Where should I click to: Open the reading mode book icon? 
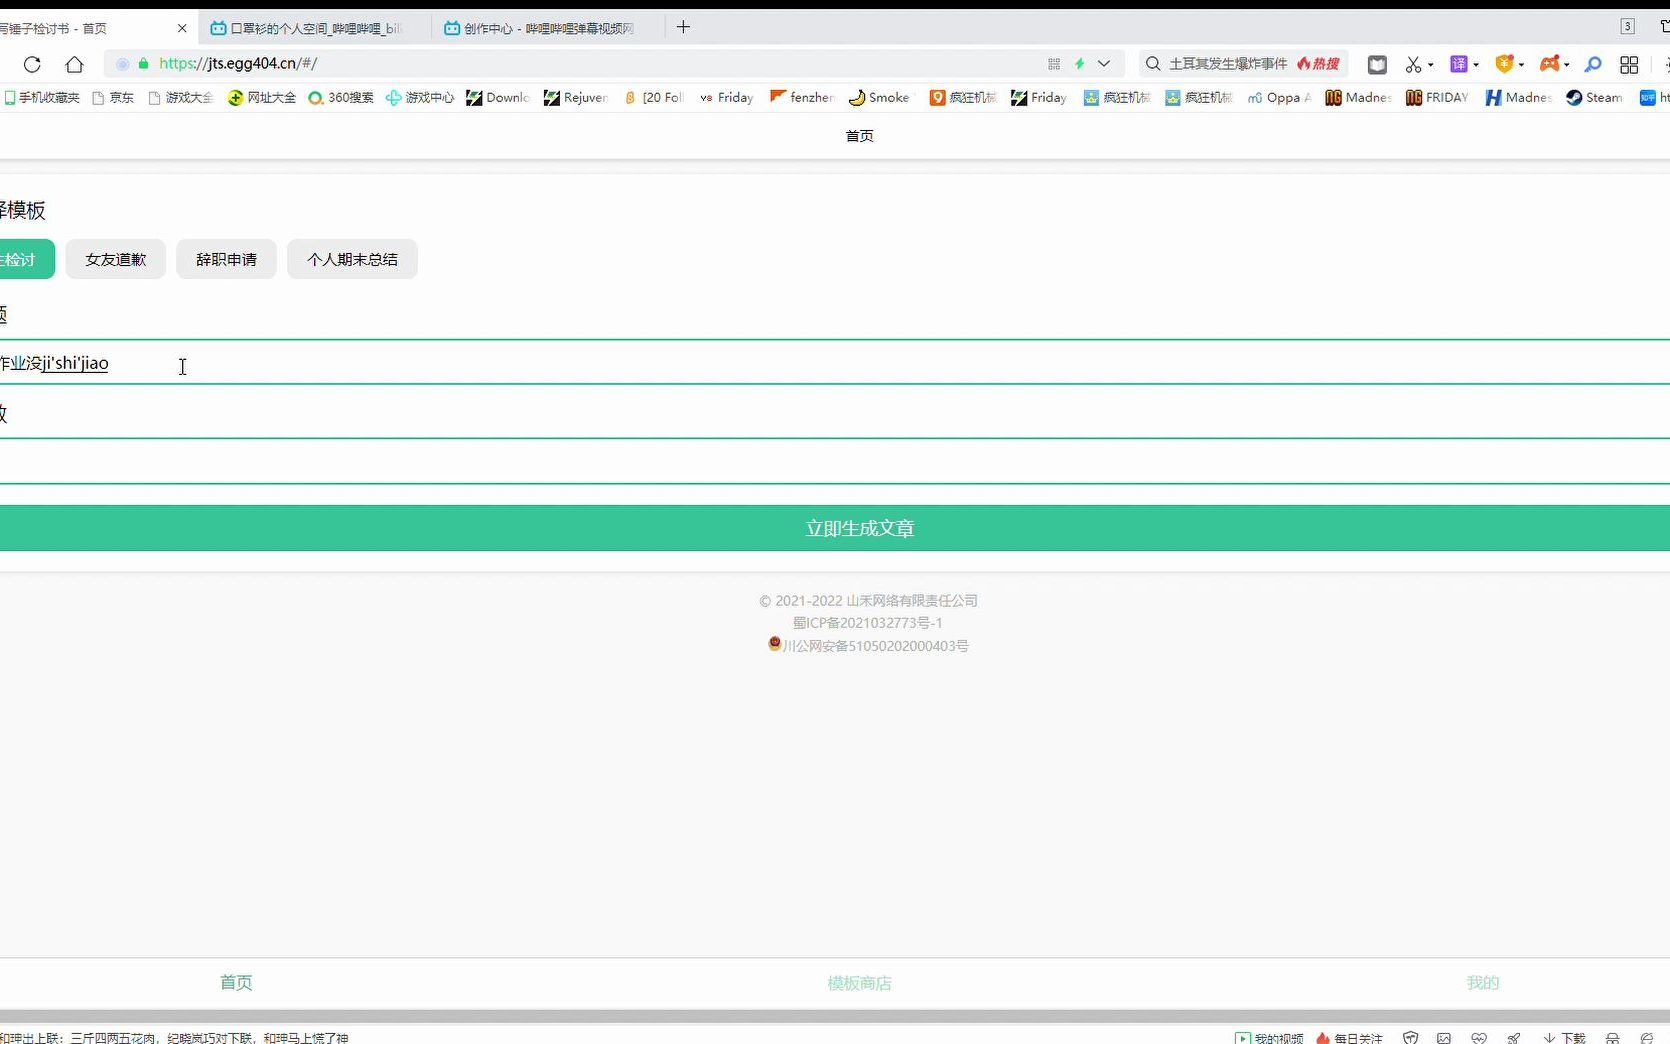tap(1377, 64)
